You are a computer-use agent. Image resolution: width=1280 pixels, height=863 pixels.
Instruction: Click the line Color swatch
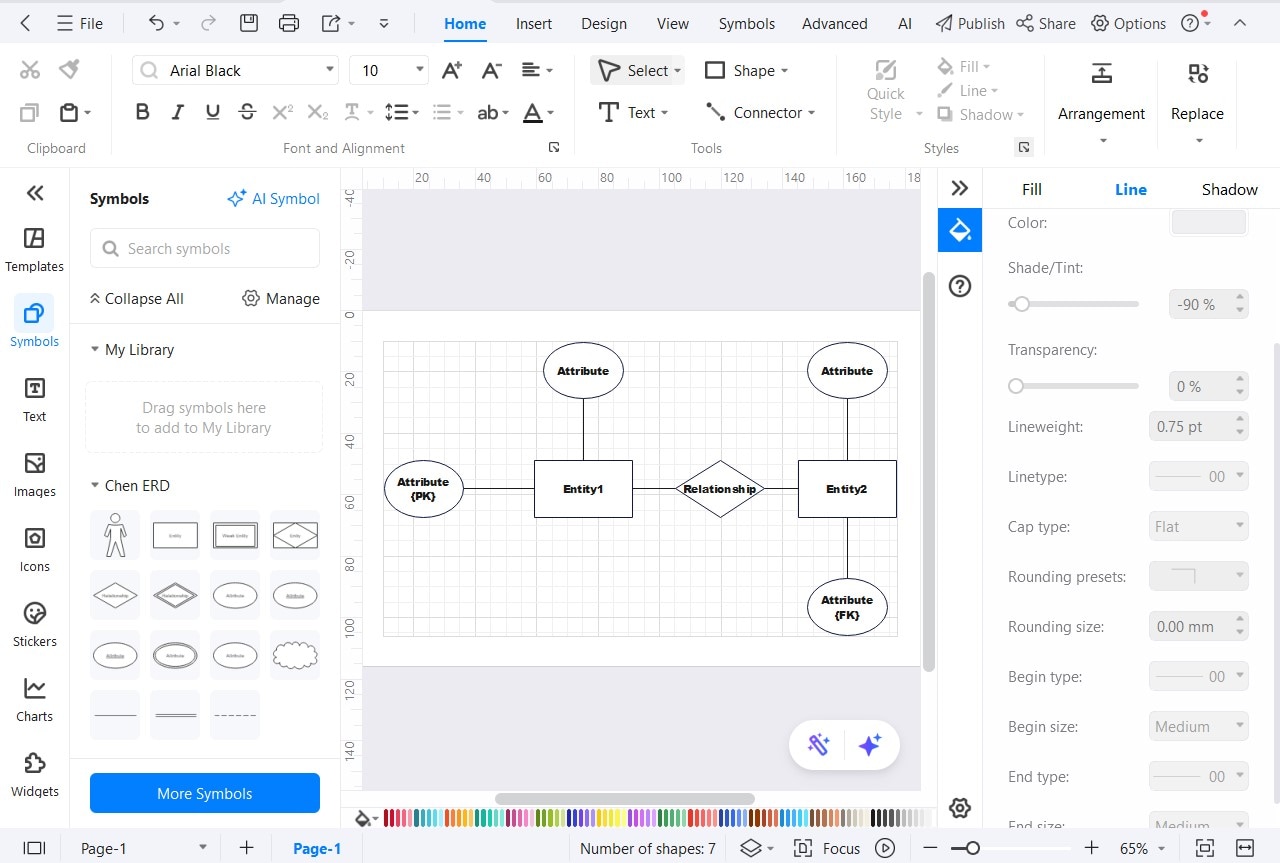1209,222
